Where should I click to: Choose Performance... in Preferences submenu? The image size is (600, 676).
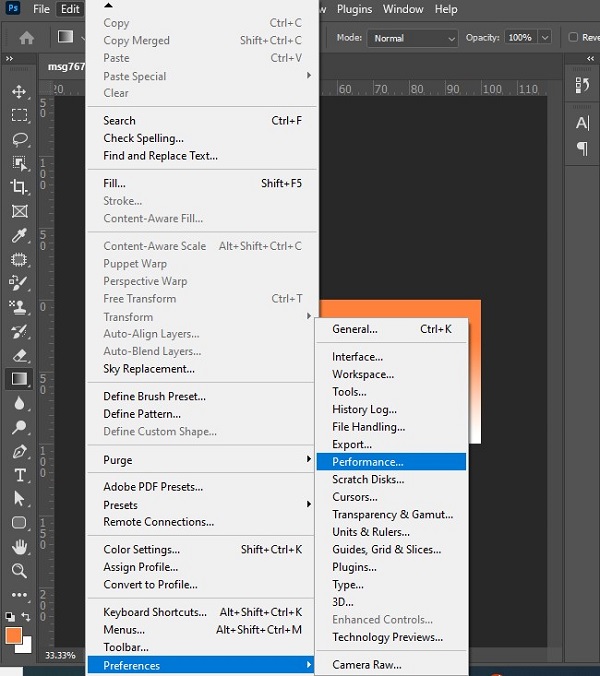[x=391, y=462]
